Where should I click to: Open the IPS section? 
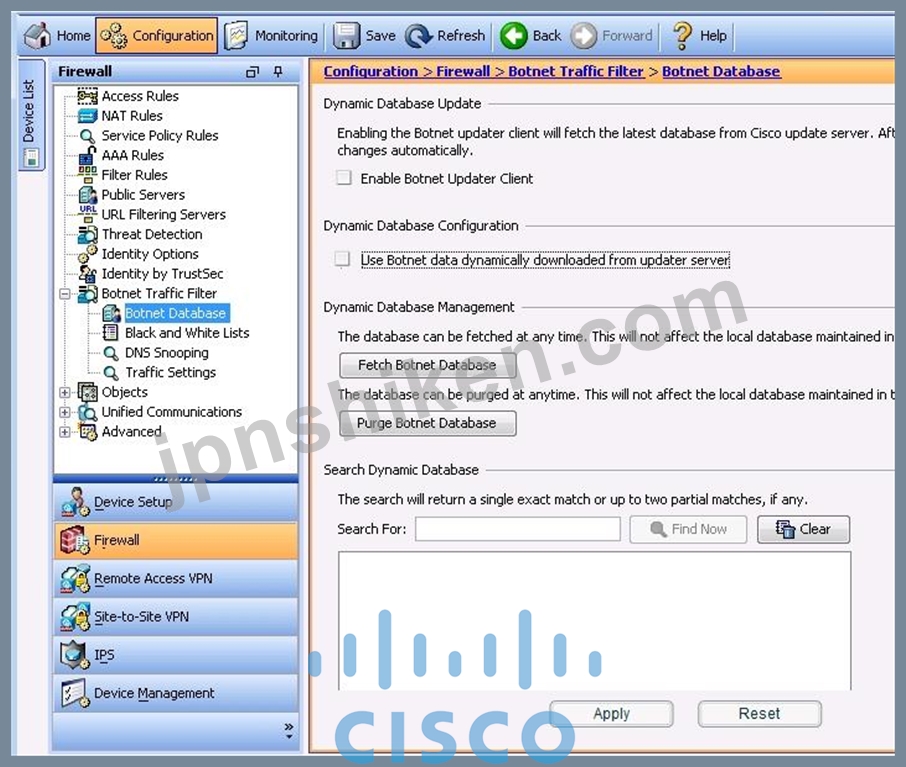(176, 655)
